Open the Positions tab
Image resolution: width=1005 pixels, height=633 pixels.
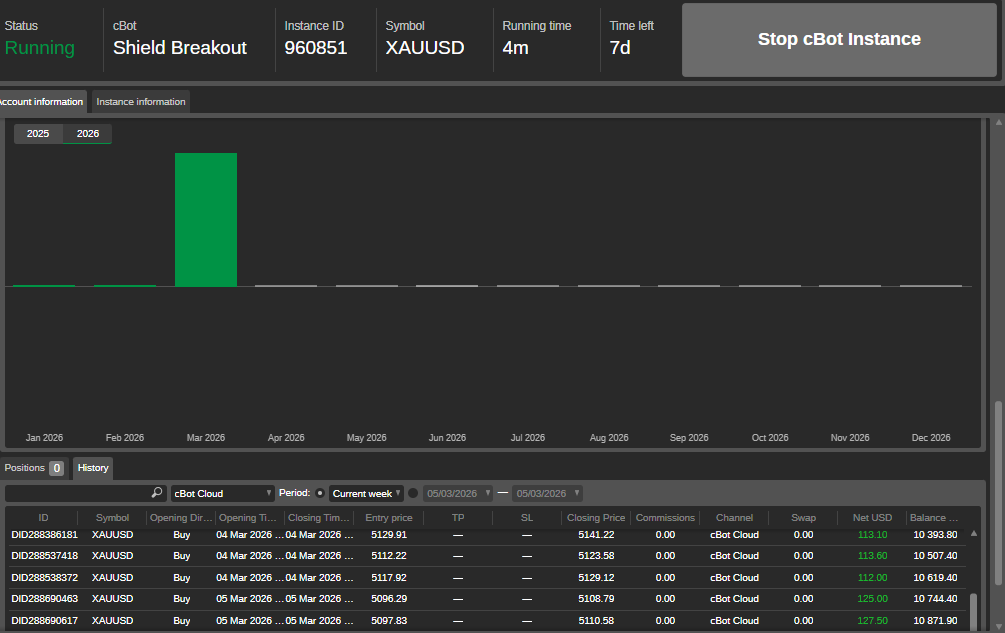coord(33,468)
